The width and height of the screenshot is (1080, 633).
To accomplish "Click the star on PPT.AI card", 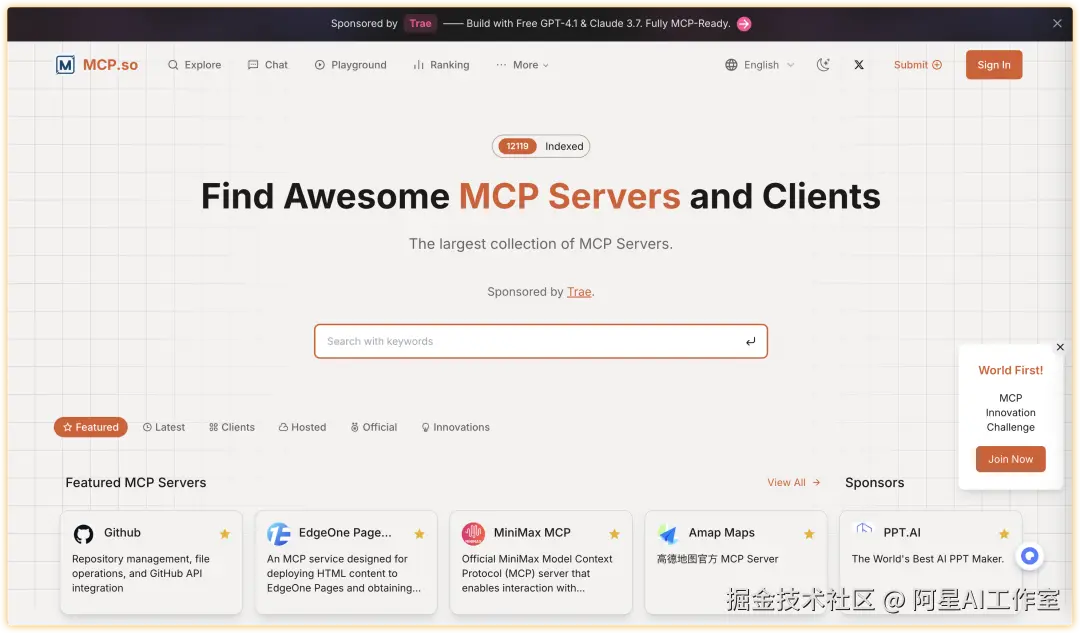I will pyautogui.click(x=1004, y=534).
